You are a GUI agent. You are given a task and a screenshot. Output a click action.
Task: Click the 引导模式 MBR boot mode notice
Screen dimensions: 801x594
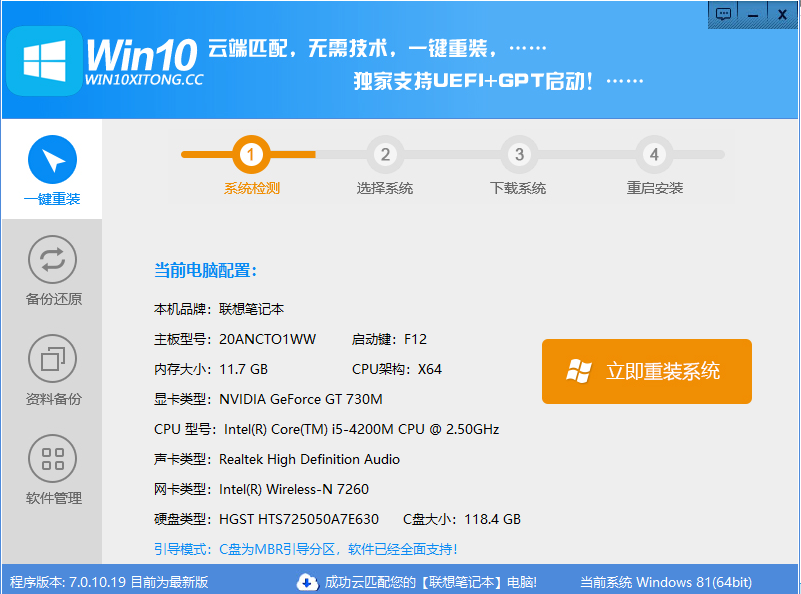pos(305,550)
